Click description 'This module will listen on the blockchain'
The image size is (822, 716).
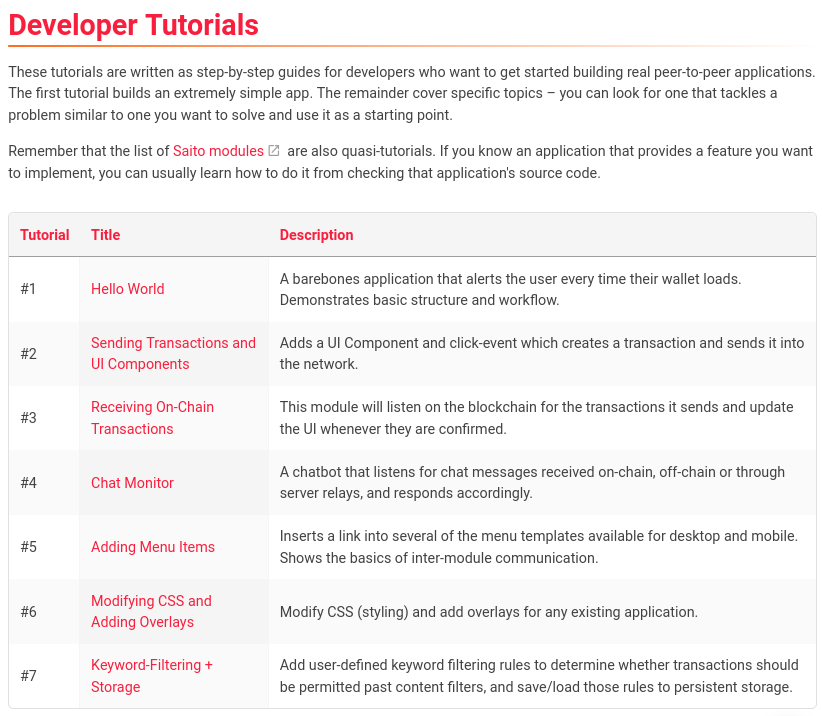click(x=536, y=418)
